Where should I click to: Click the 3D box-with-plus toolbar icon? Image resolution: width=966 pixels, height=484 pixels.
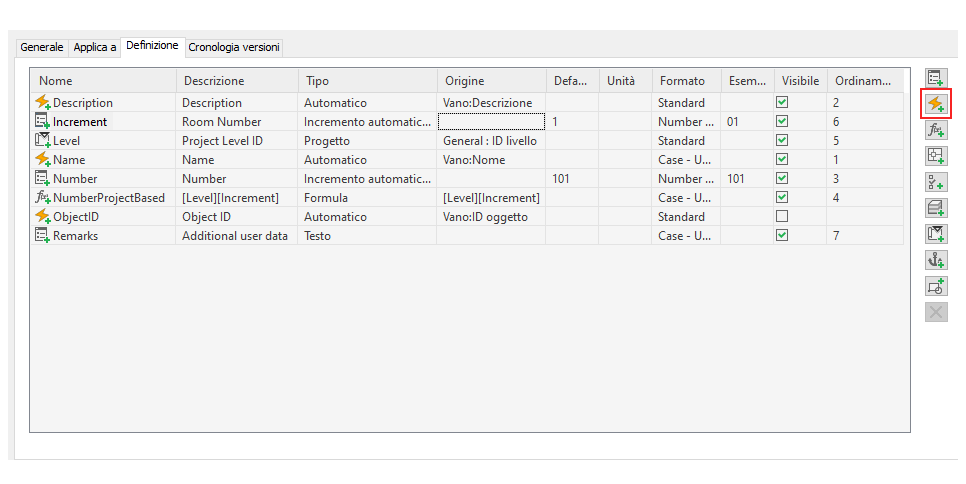click(936, 208)
